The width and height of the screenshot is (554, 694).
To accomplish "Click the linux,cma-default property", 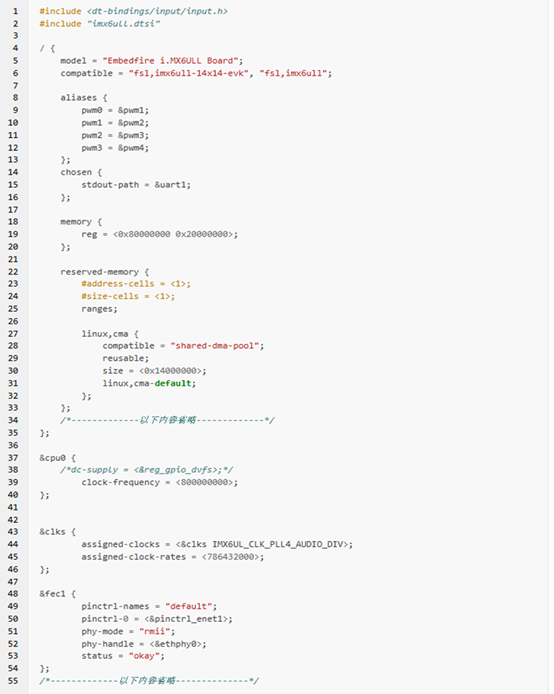I will (149, 383).
